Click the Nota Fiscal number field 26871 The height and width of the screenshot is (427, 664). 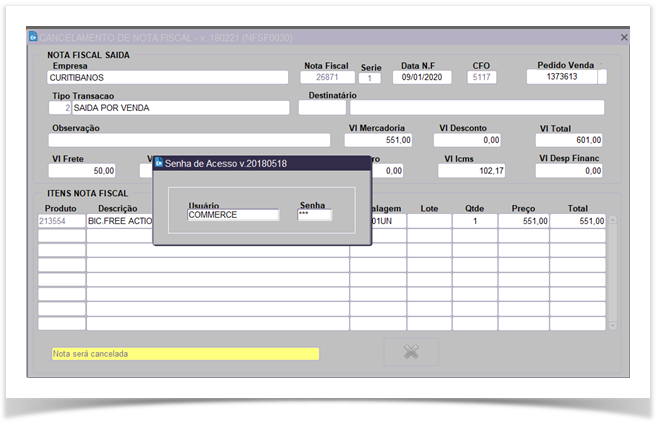327,77
